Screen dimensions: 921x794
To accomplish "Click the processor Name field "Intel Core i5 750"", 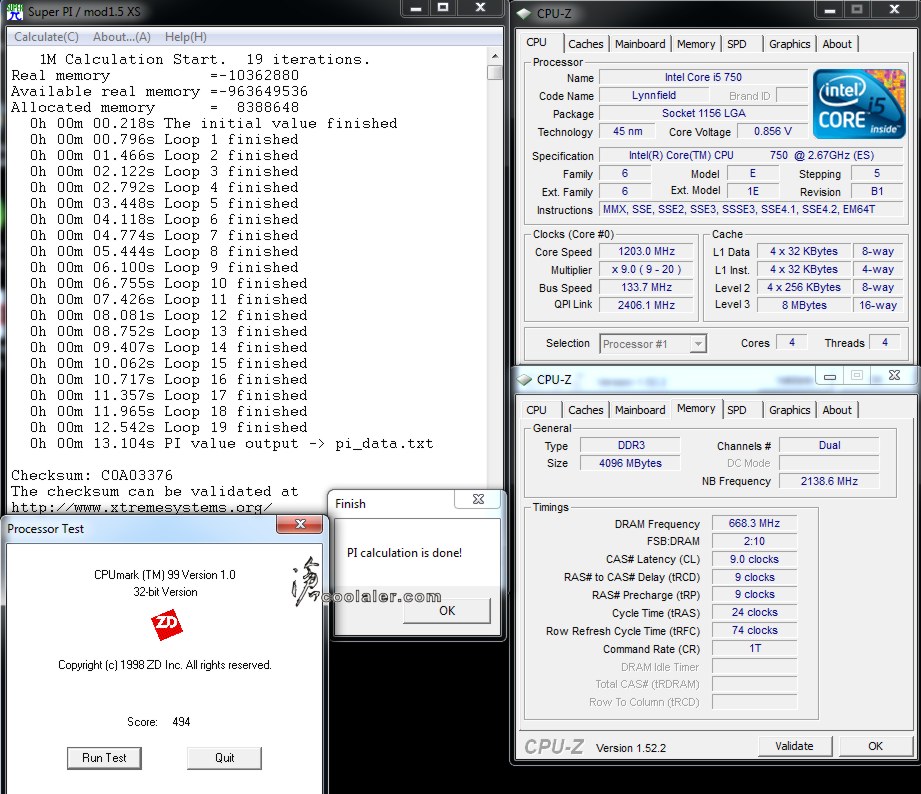I will coord(703,78).
